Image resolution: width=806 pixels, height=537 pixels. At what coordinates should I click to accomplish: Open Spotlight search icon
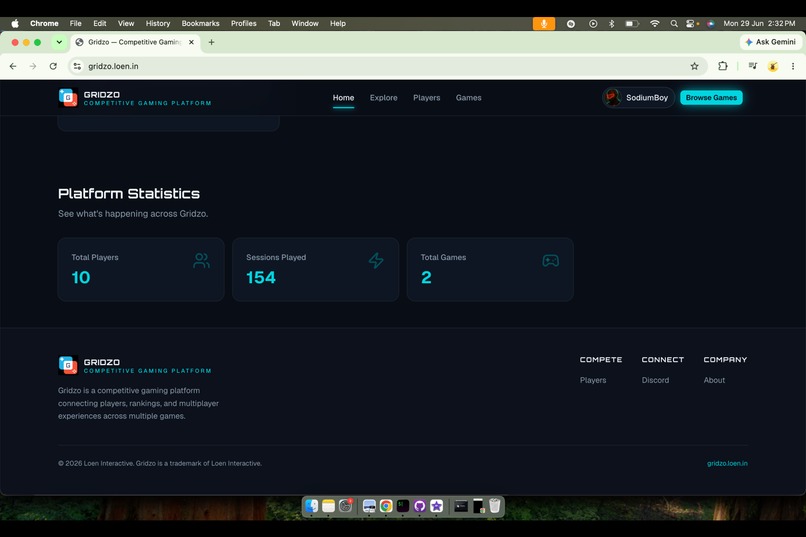pyautogui.click(x=674, y=24)
